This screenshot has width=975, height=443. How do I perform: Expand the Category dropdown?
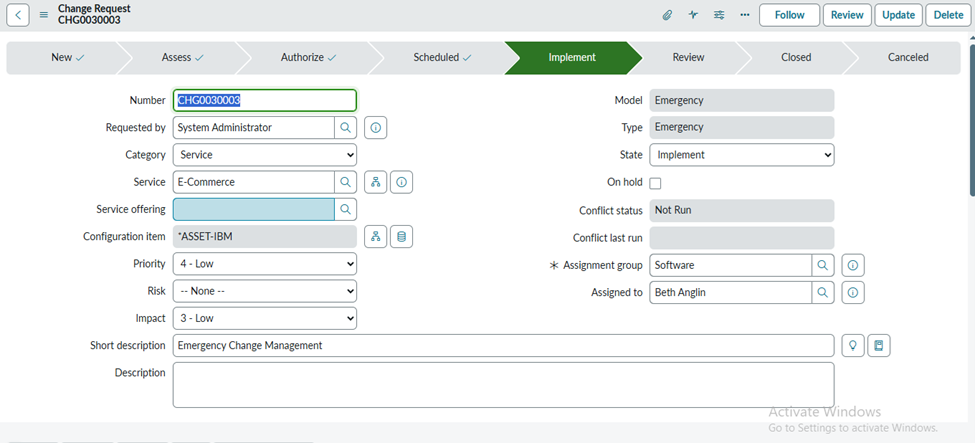[x=265, y=155]
